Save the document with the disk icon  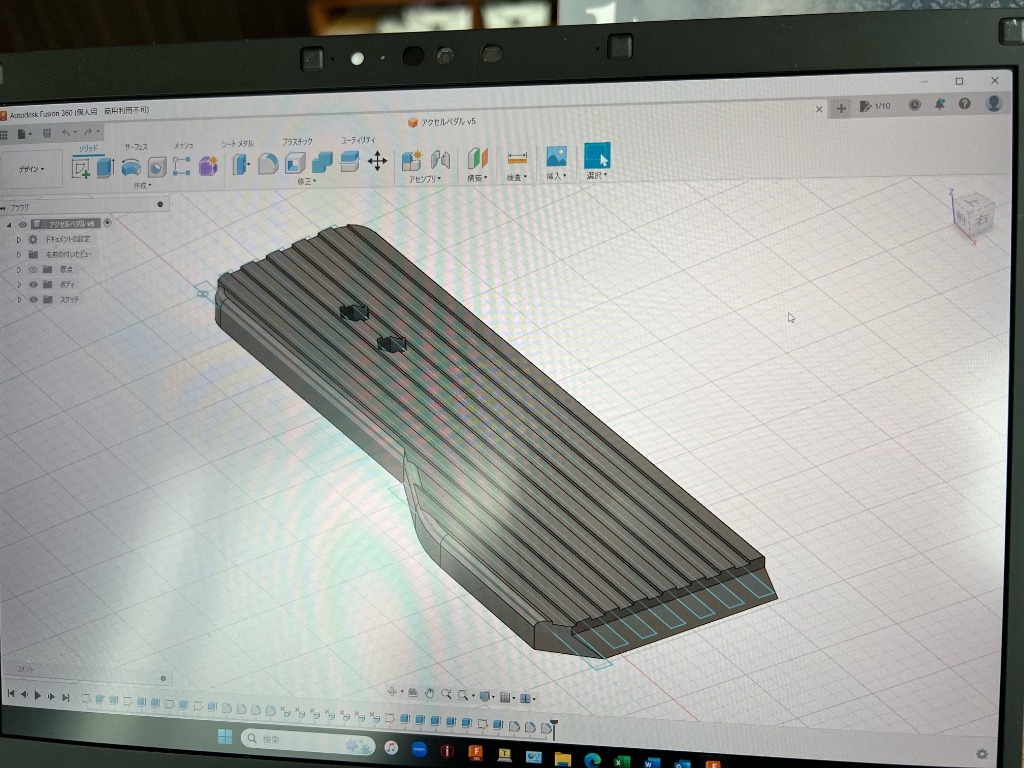(47, 134)
